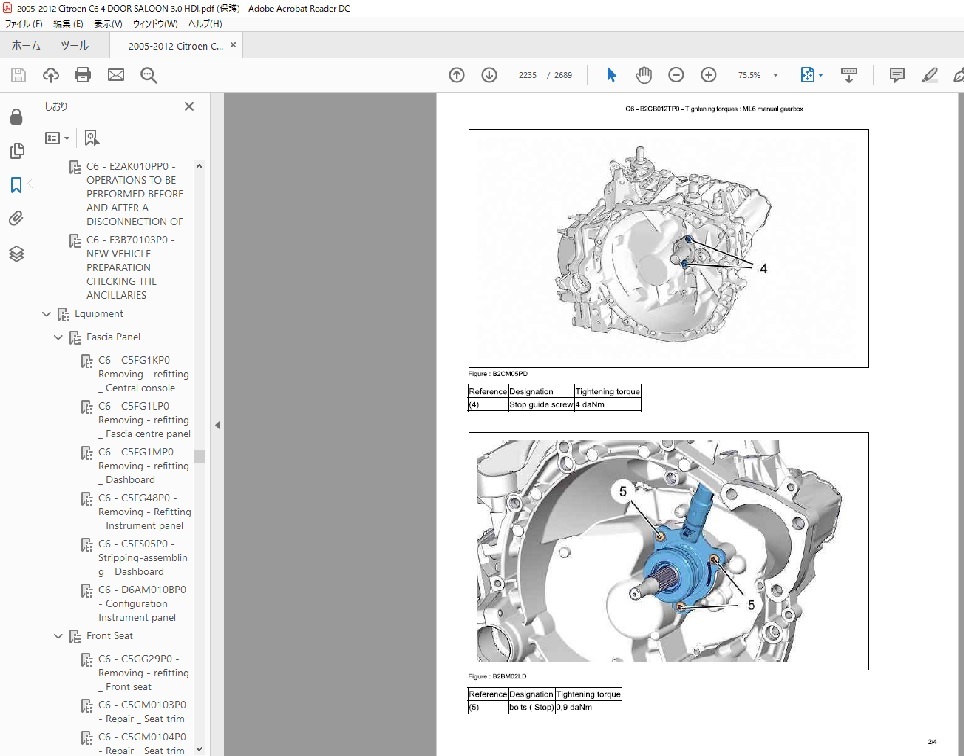Click the Save file icon
Image resolution: width=964 pixels, height=756 pixels.
pyautogui.click(x=18, y=75)
